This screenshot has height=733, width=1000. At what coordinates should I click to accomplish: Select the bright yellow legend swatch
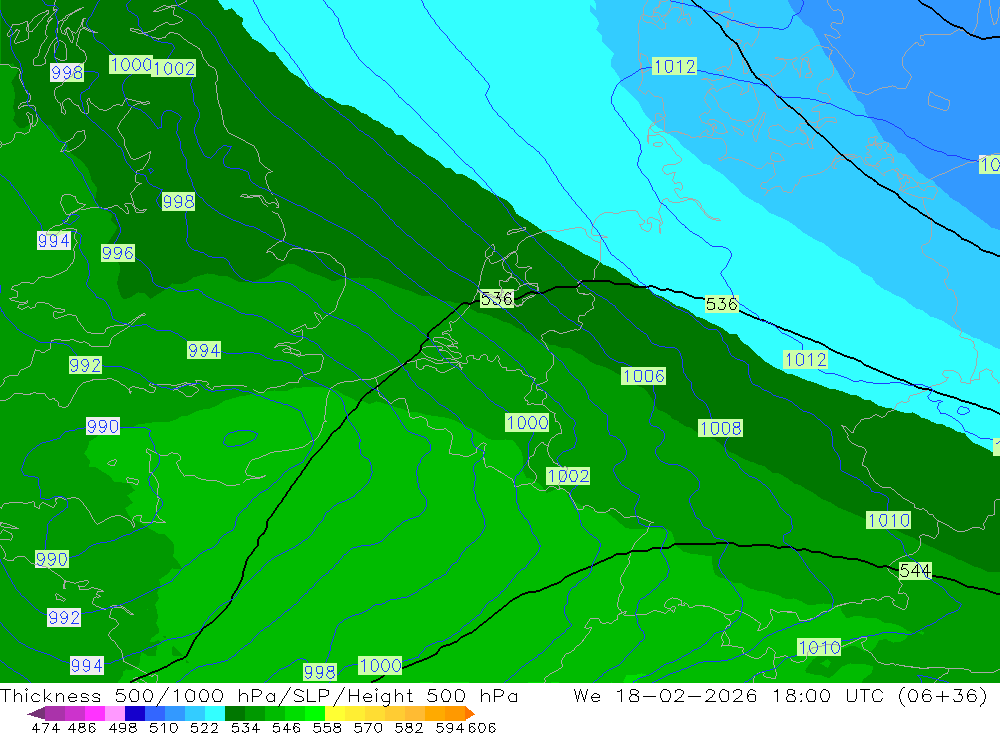pos(335,713)
